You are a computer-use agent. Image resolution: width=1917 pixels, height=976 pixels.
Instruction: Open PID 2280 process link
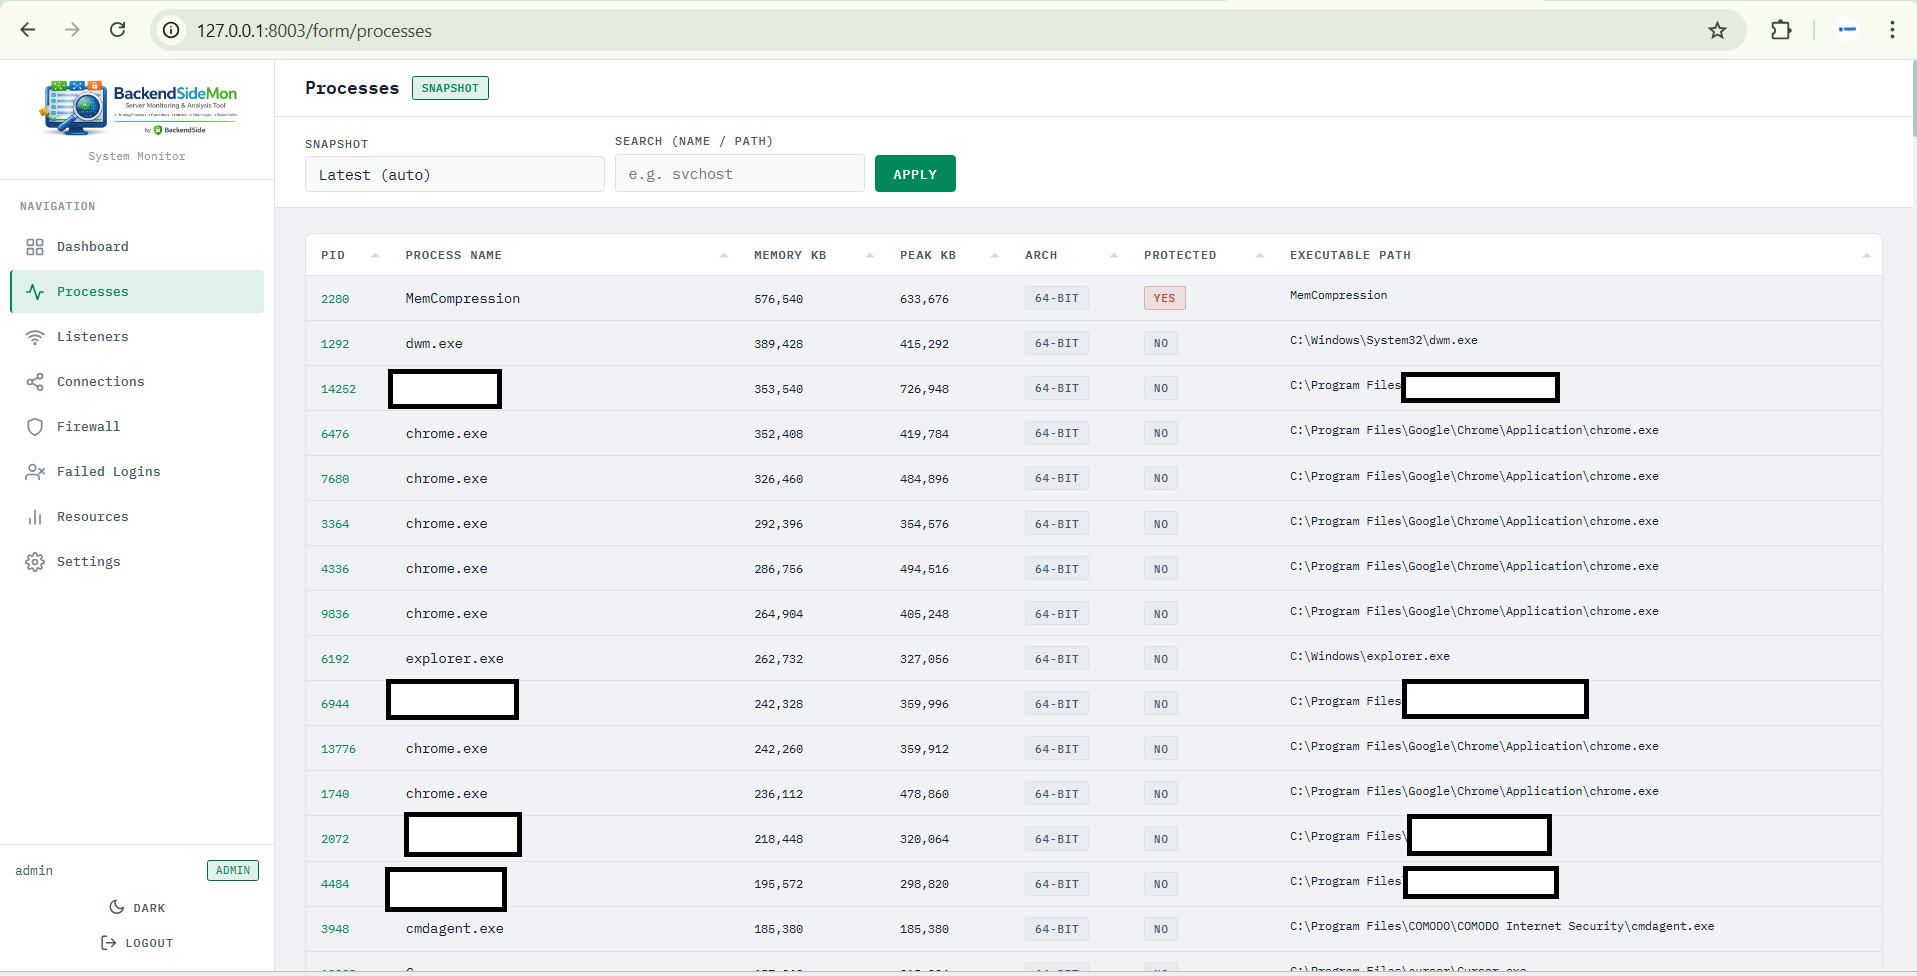point(335,299)
